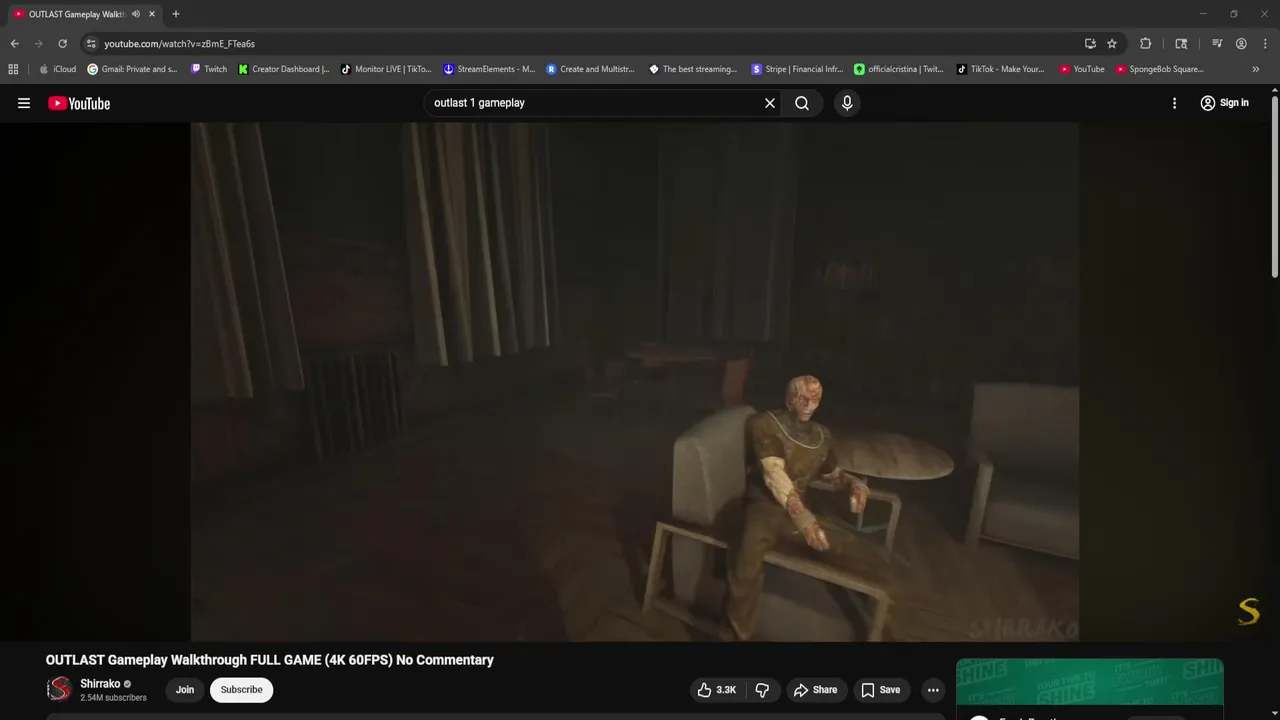Open the Stripe Financial bookmark
The width and height of the screenshot is (1280, 720).
797,69
